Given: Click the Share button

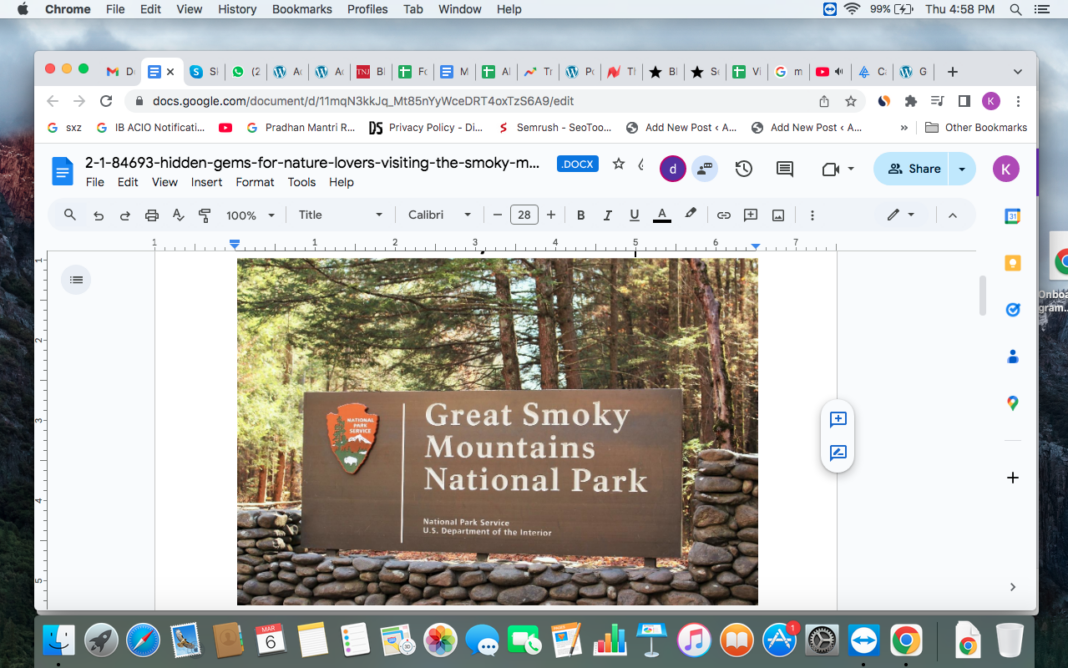Looking at the screenshot, I should [x=914, y=169].
